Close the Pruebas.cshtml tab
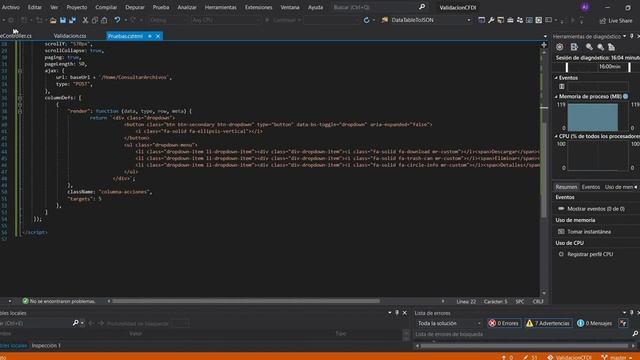This screenshot has width=640, height=360. click(158, 36)
